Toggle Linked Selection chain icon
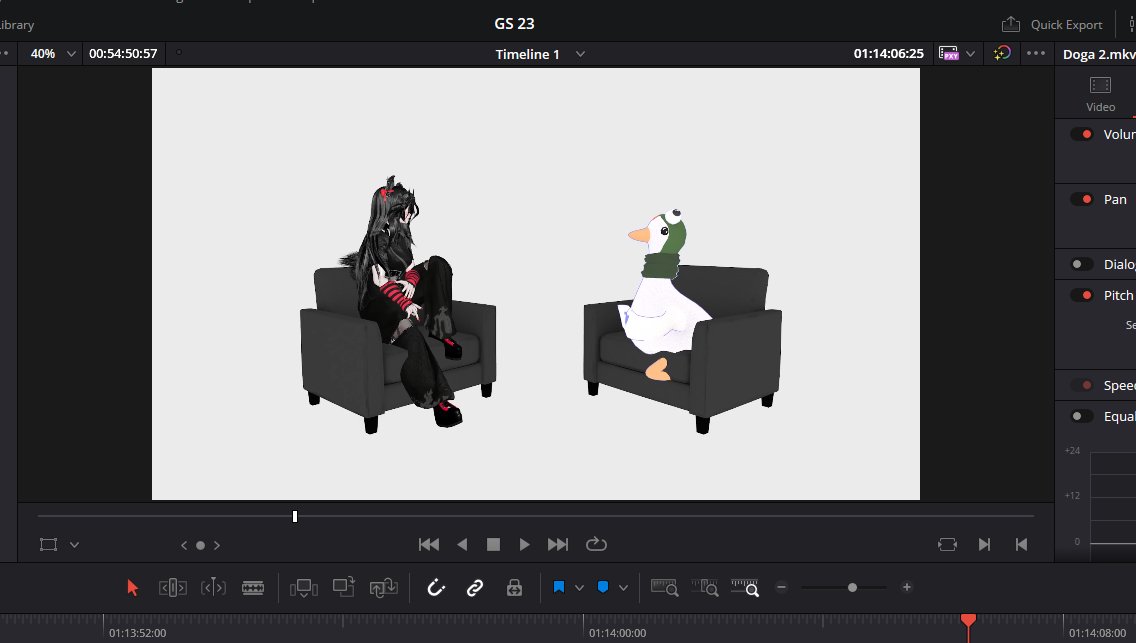The width and height of the screenshot is (1136, 643). 475,587
